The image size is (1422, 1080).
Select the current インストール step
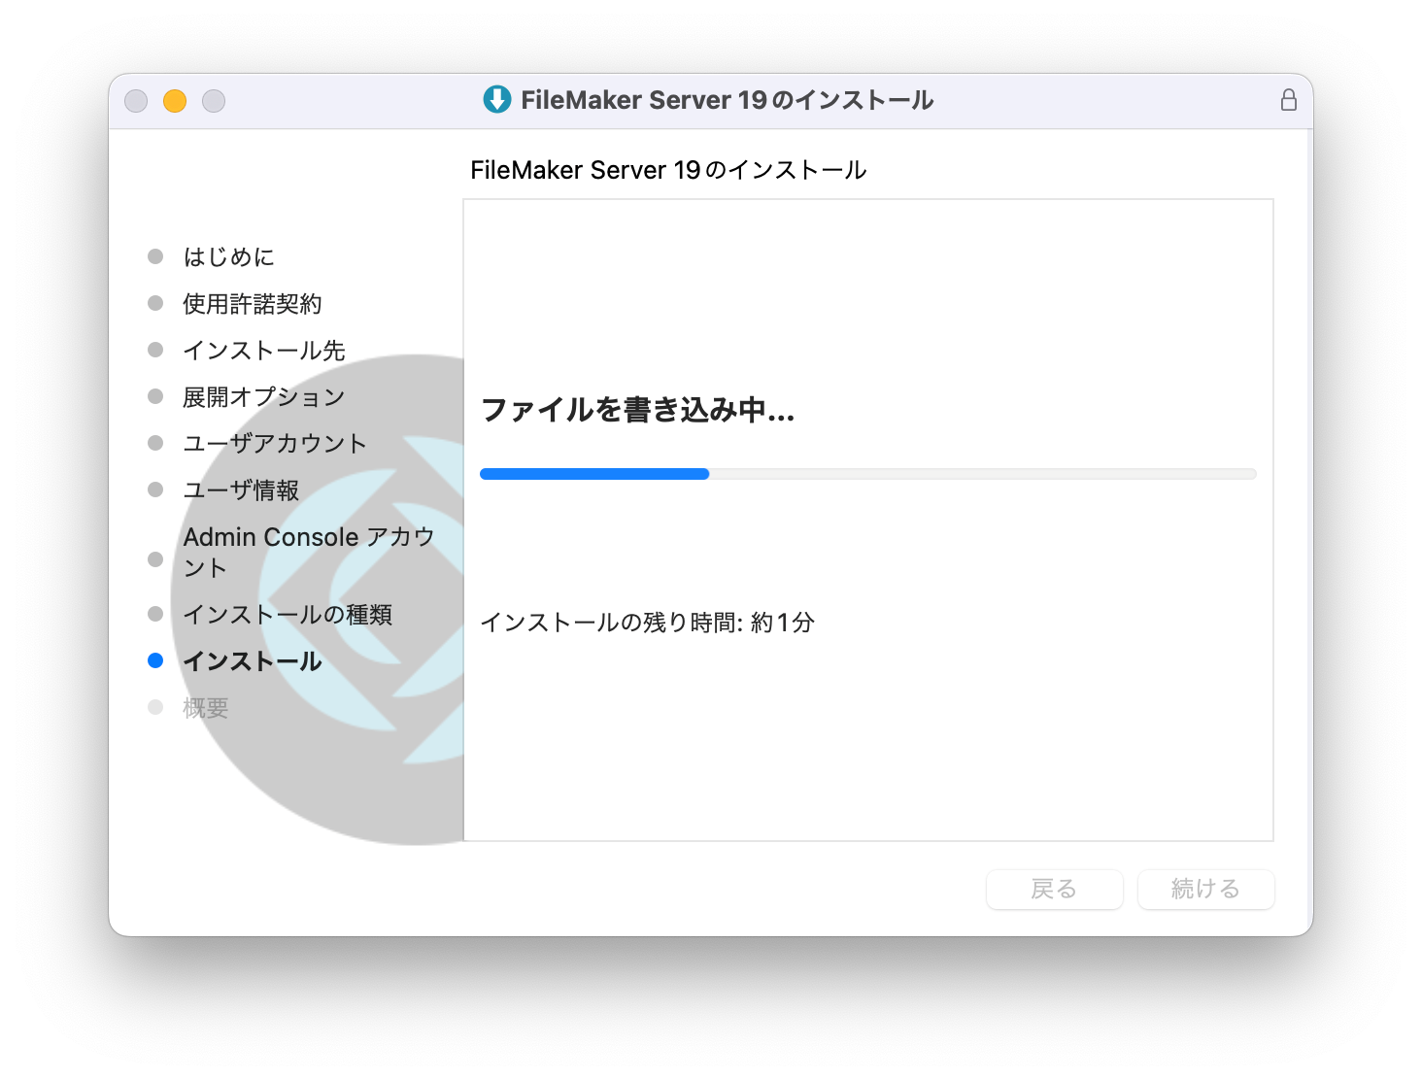click(x=252, y=661)
